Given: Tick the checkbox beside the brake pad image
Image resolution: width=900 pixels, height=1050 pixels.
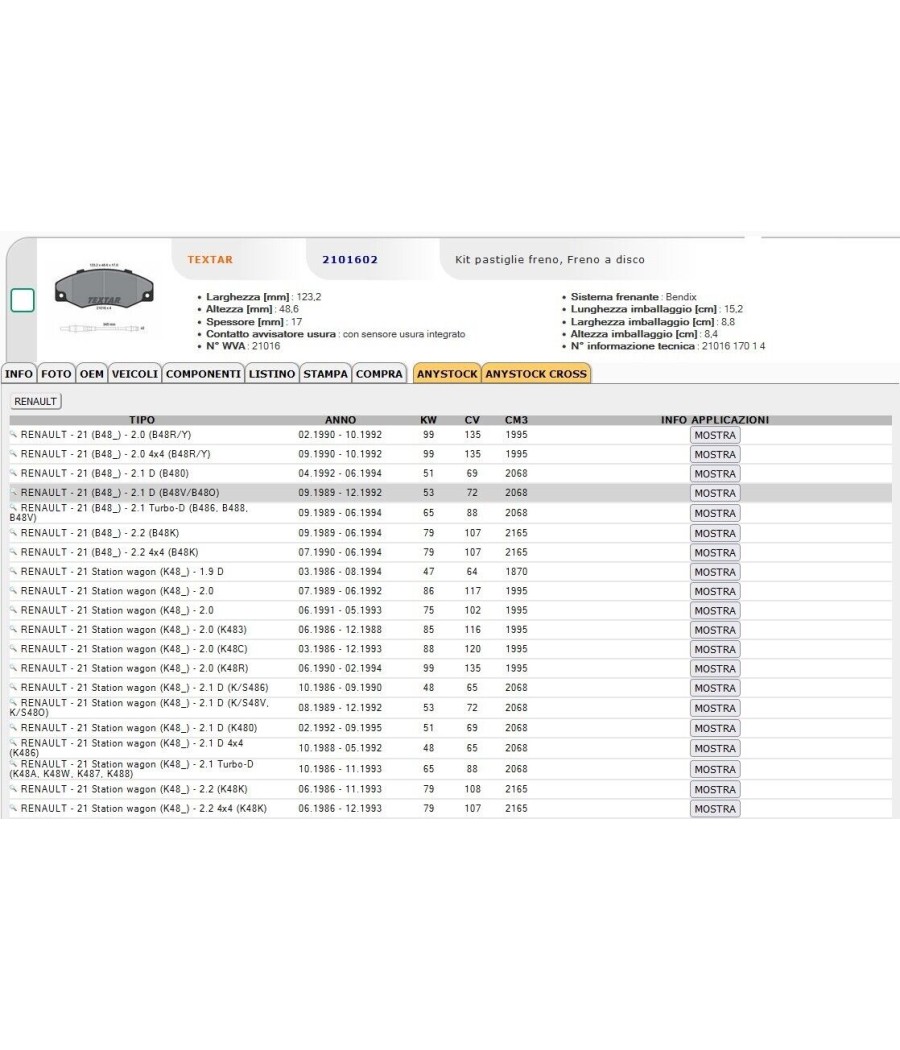Looking at the screenshot, I should 22,300.
